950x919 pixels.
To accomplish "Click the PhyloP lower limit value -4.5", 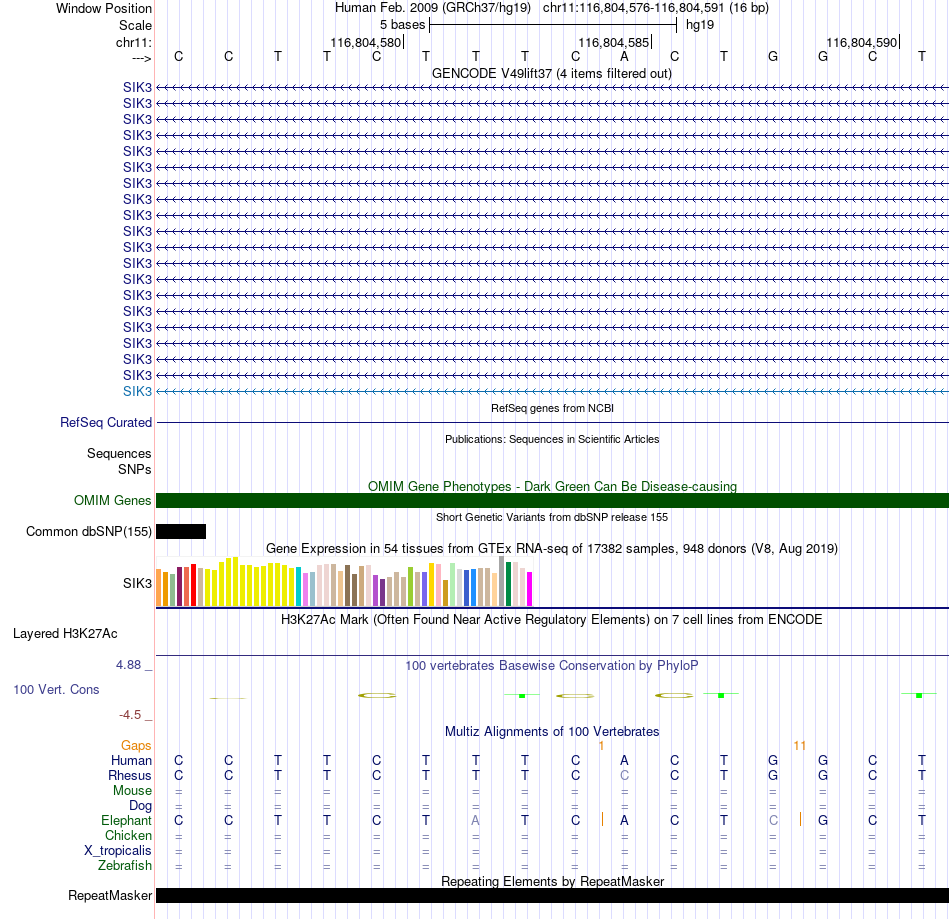I will (x=130, y=715).
